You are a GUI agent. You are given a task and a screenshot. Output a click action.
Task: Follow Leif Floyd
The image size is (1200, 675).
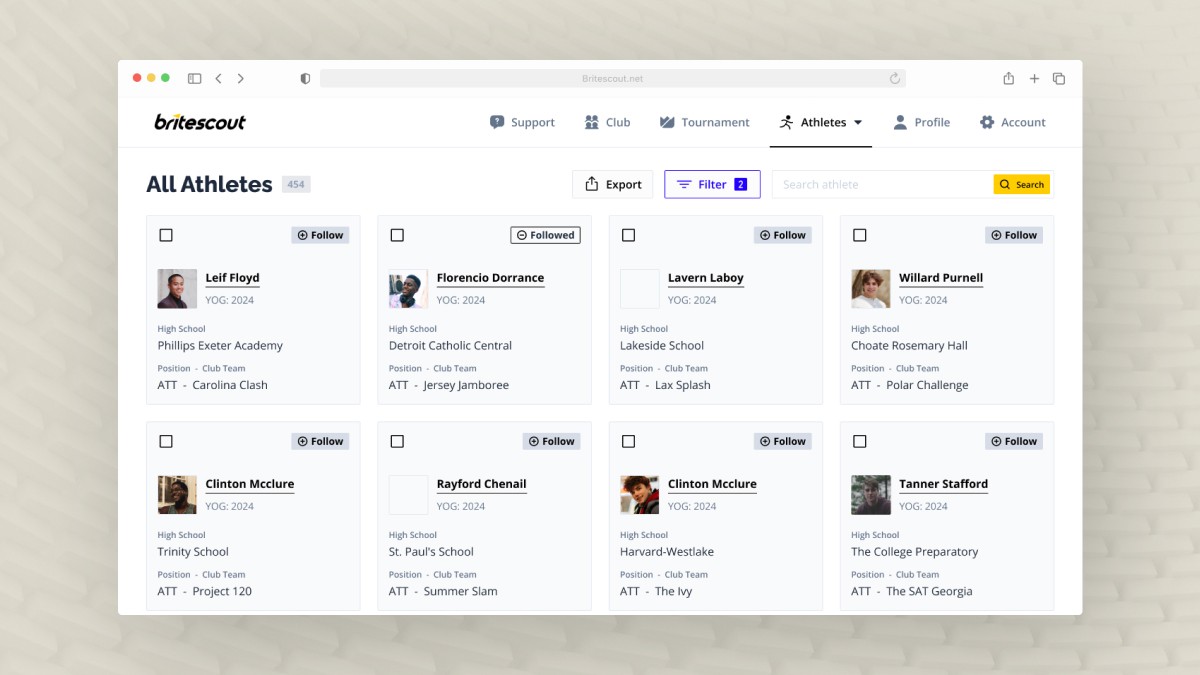[320, 235]
